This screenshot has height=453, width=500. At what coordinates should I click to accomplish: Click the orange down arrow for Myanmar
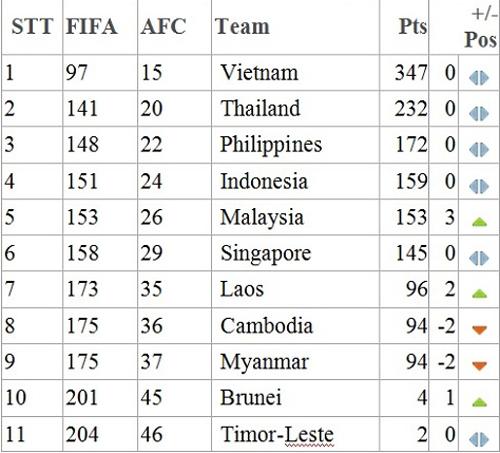(479, 366)
